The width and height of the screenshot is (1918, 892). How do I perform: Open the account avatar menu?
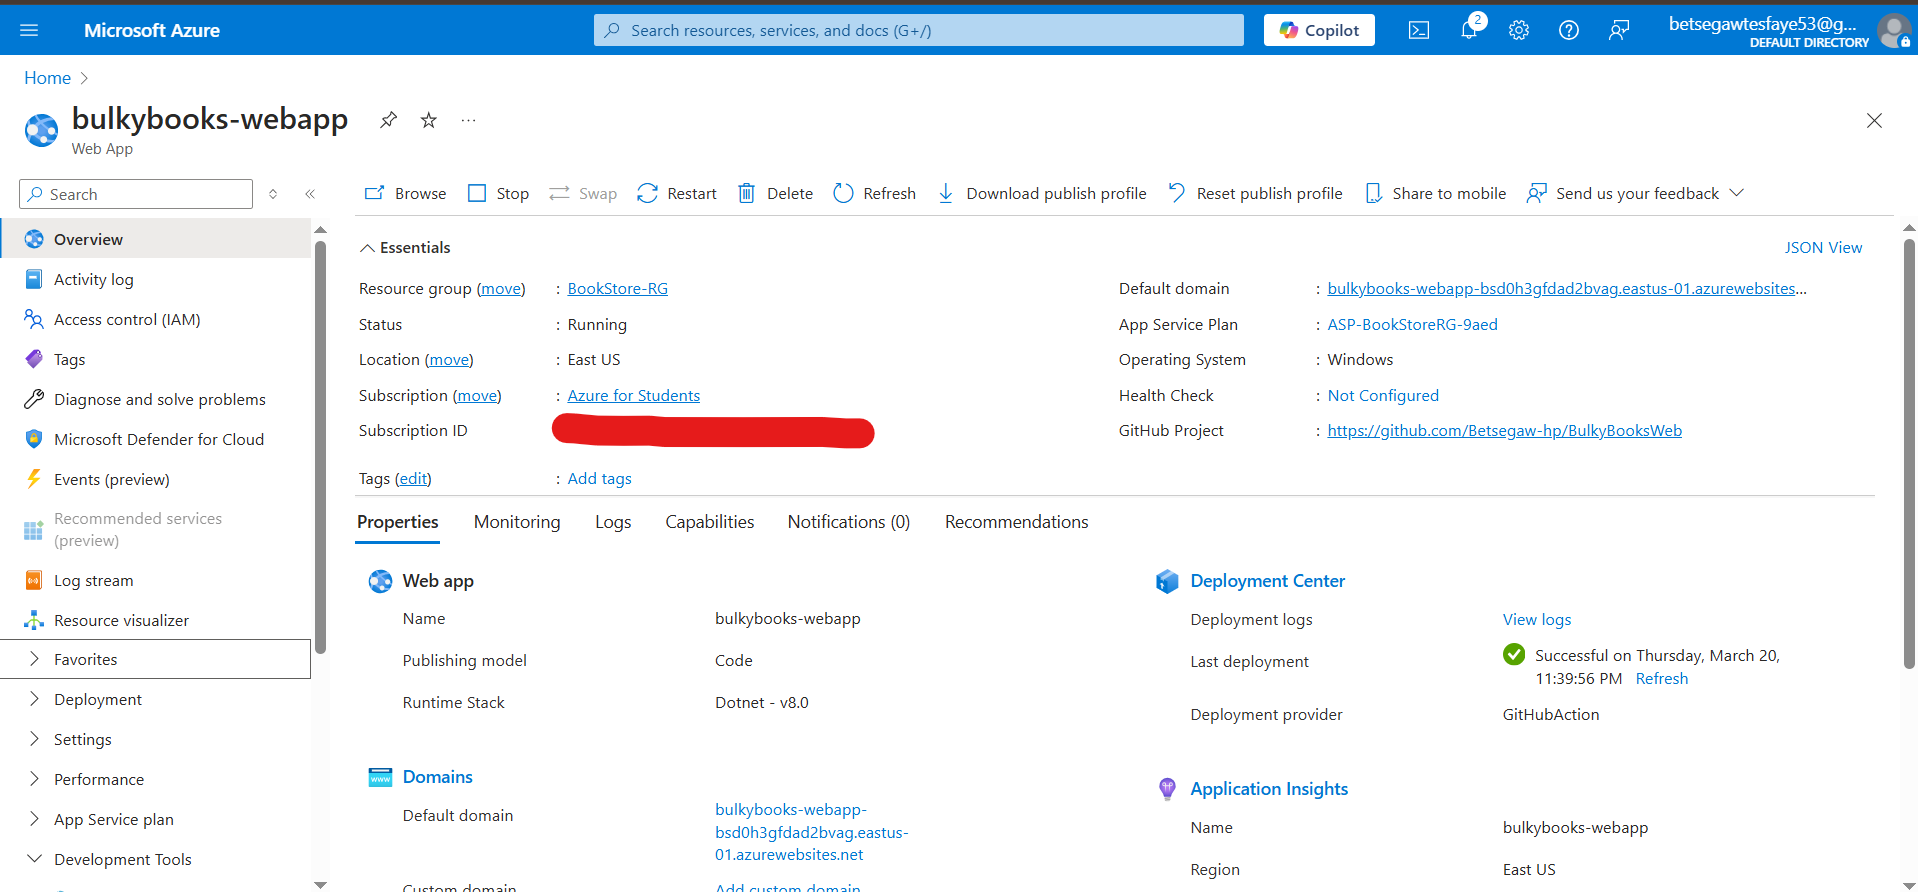(1894, 30)
